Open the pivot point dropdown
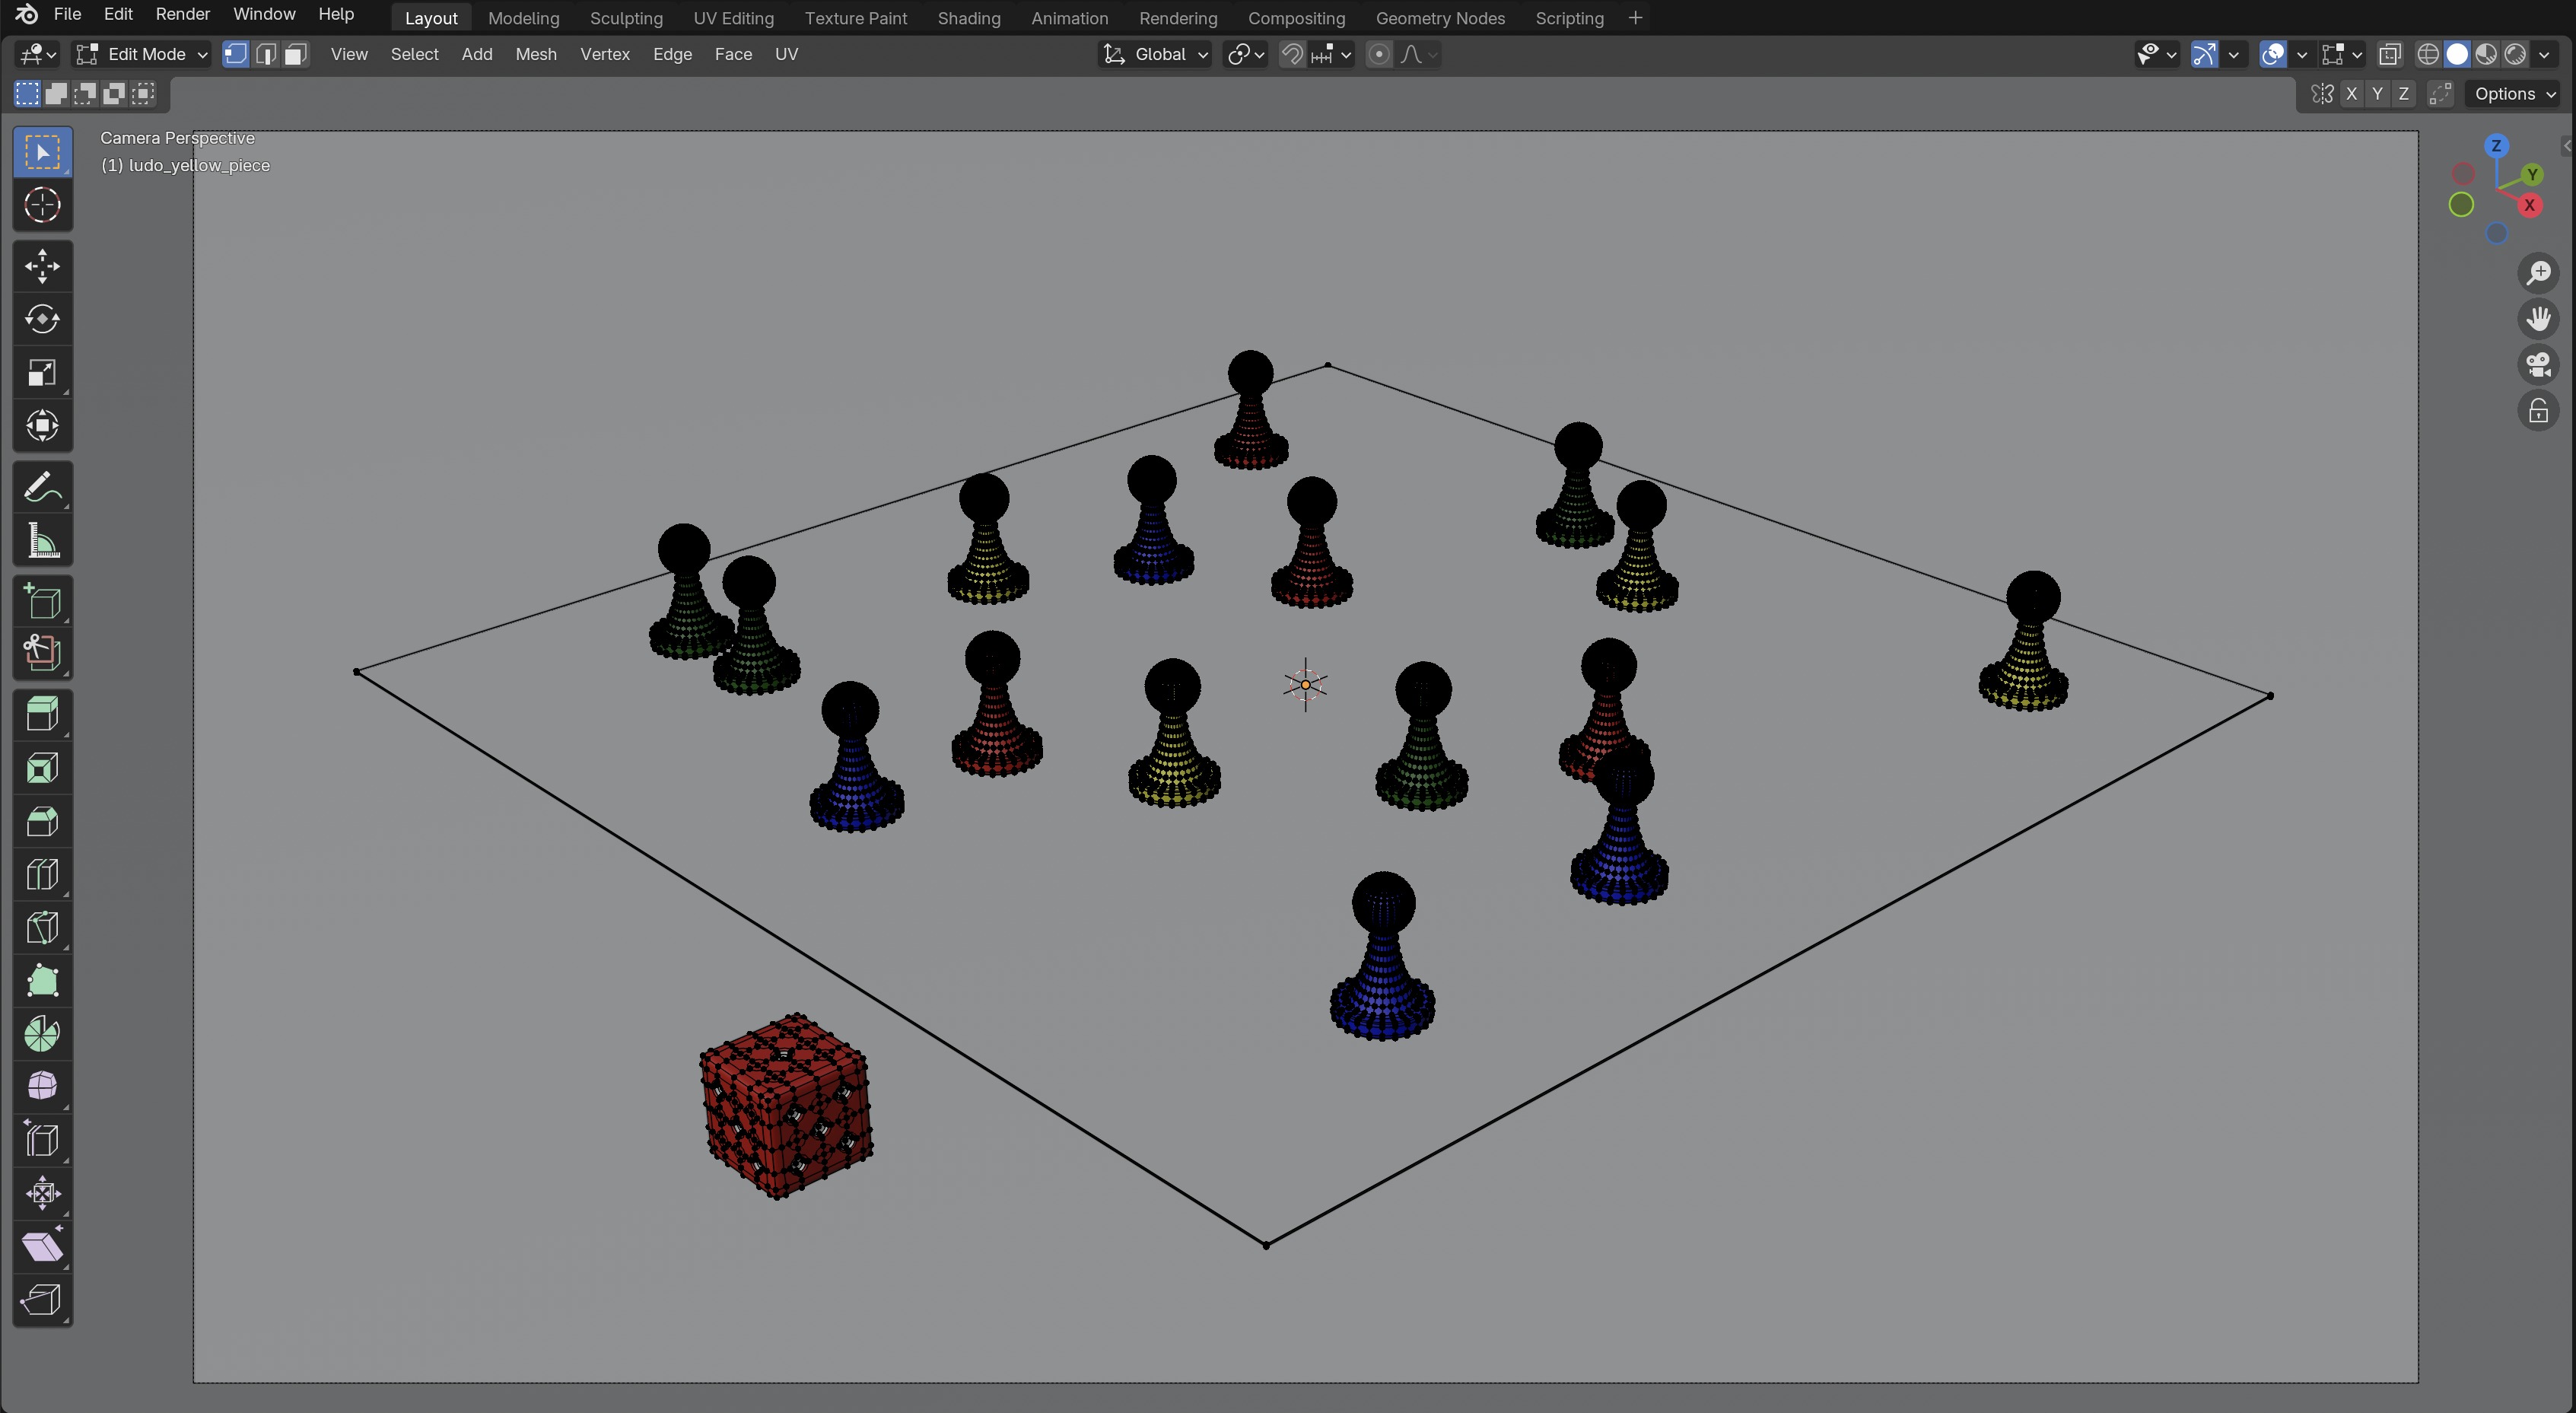Screen dimensions: 2576x1413 click(1246, 54)
